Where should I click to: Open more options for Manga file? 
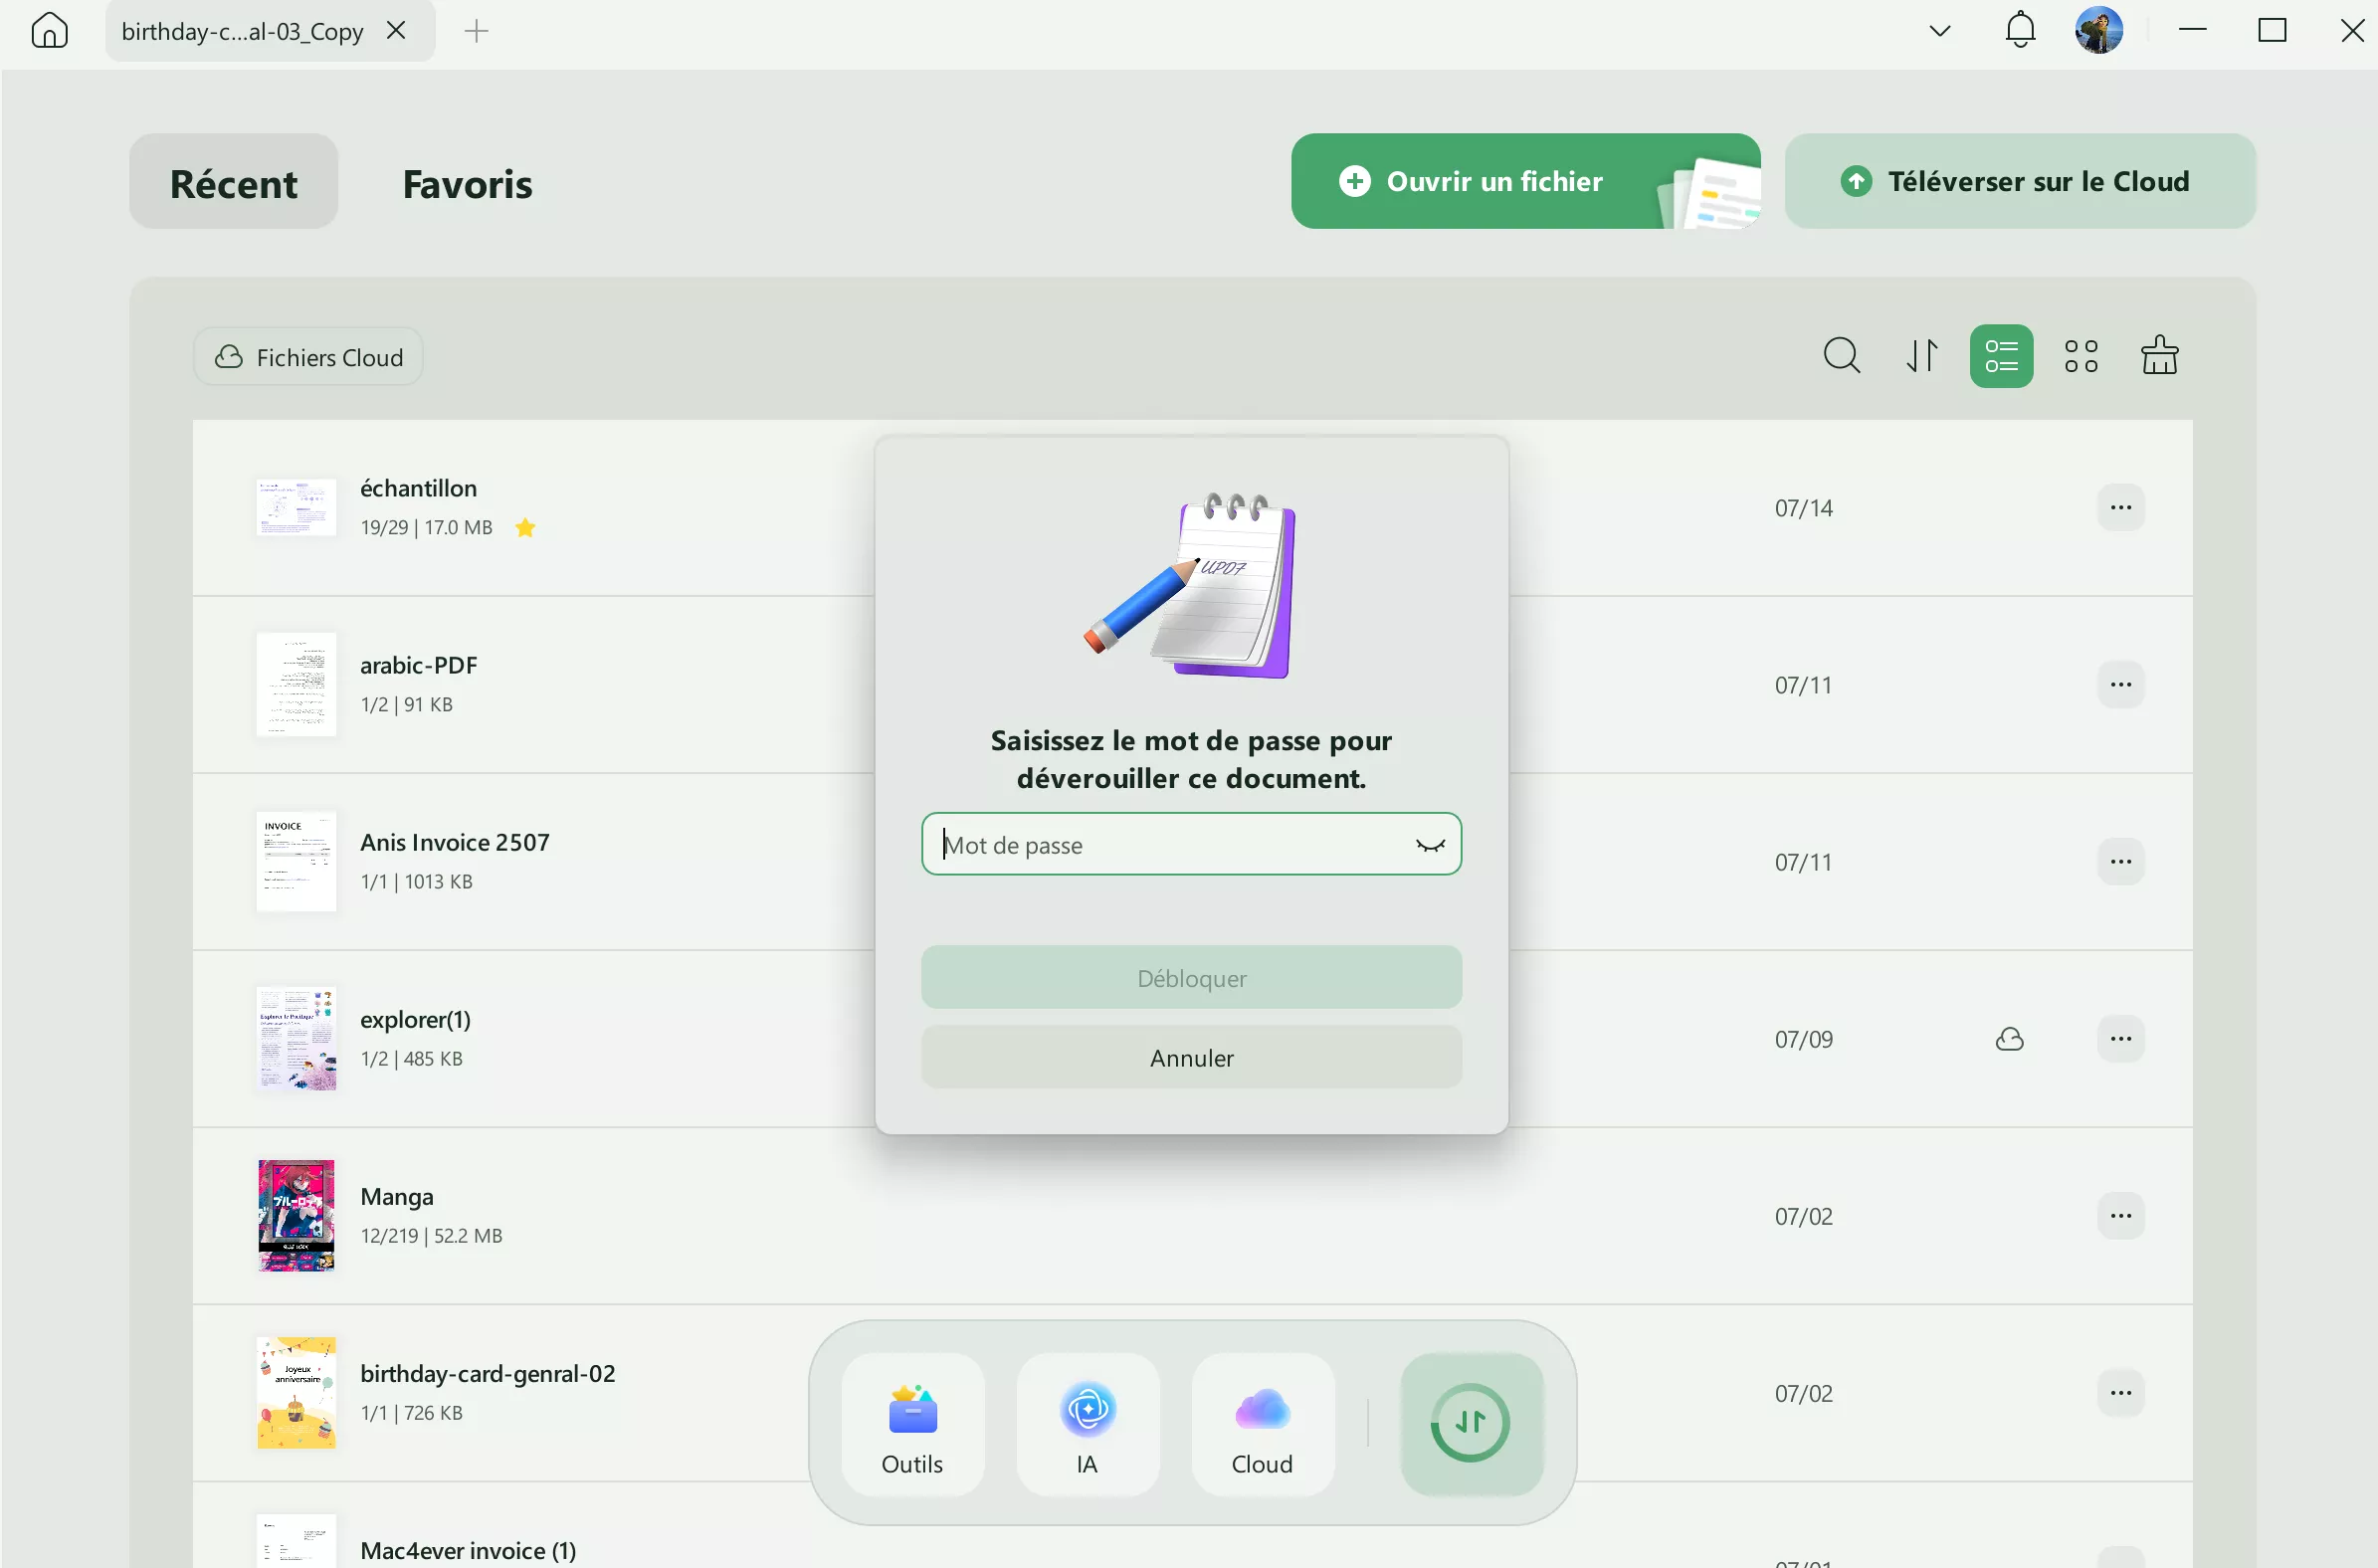(x=2120, y=1216)
